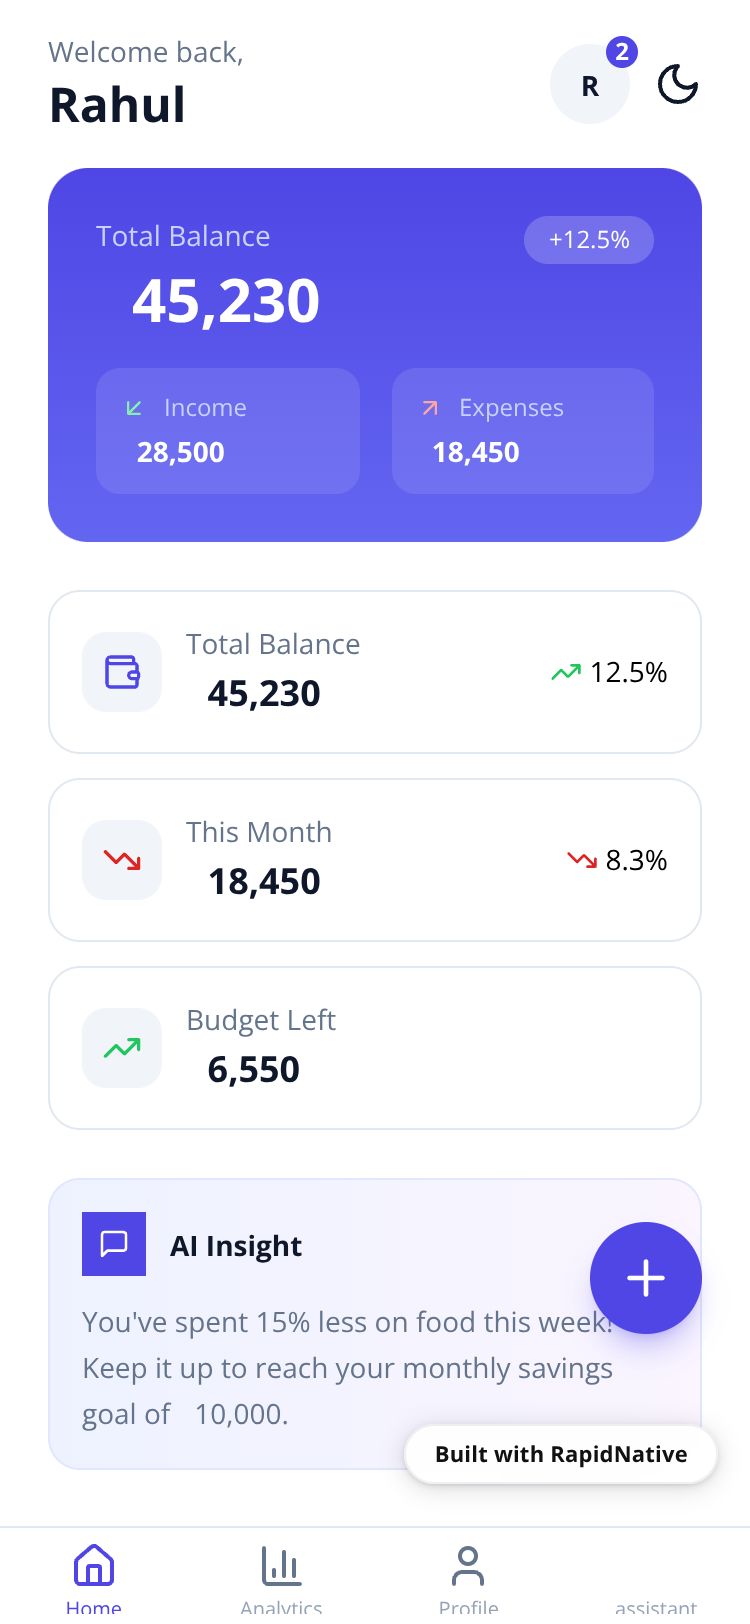Click the Income arrow icon
The height and width of the screenshot is (1624, 750).
click(x=134, y=408)
